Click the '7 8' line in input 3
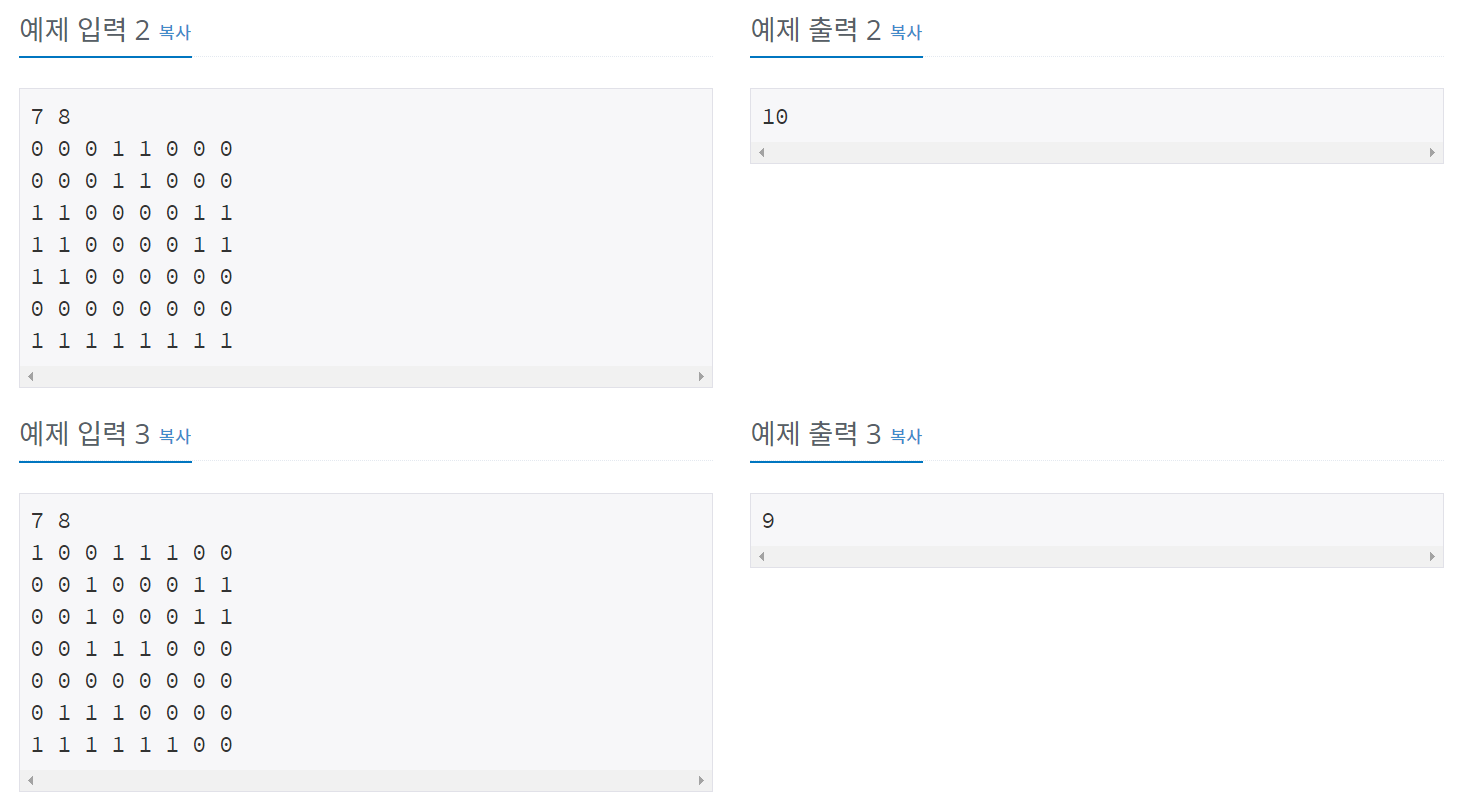The width and height of the screenshot is (1479, 804). (51, 521)
